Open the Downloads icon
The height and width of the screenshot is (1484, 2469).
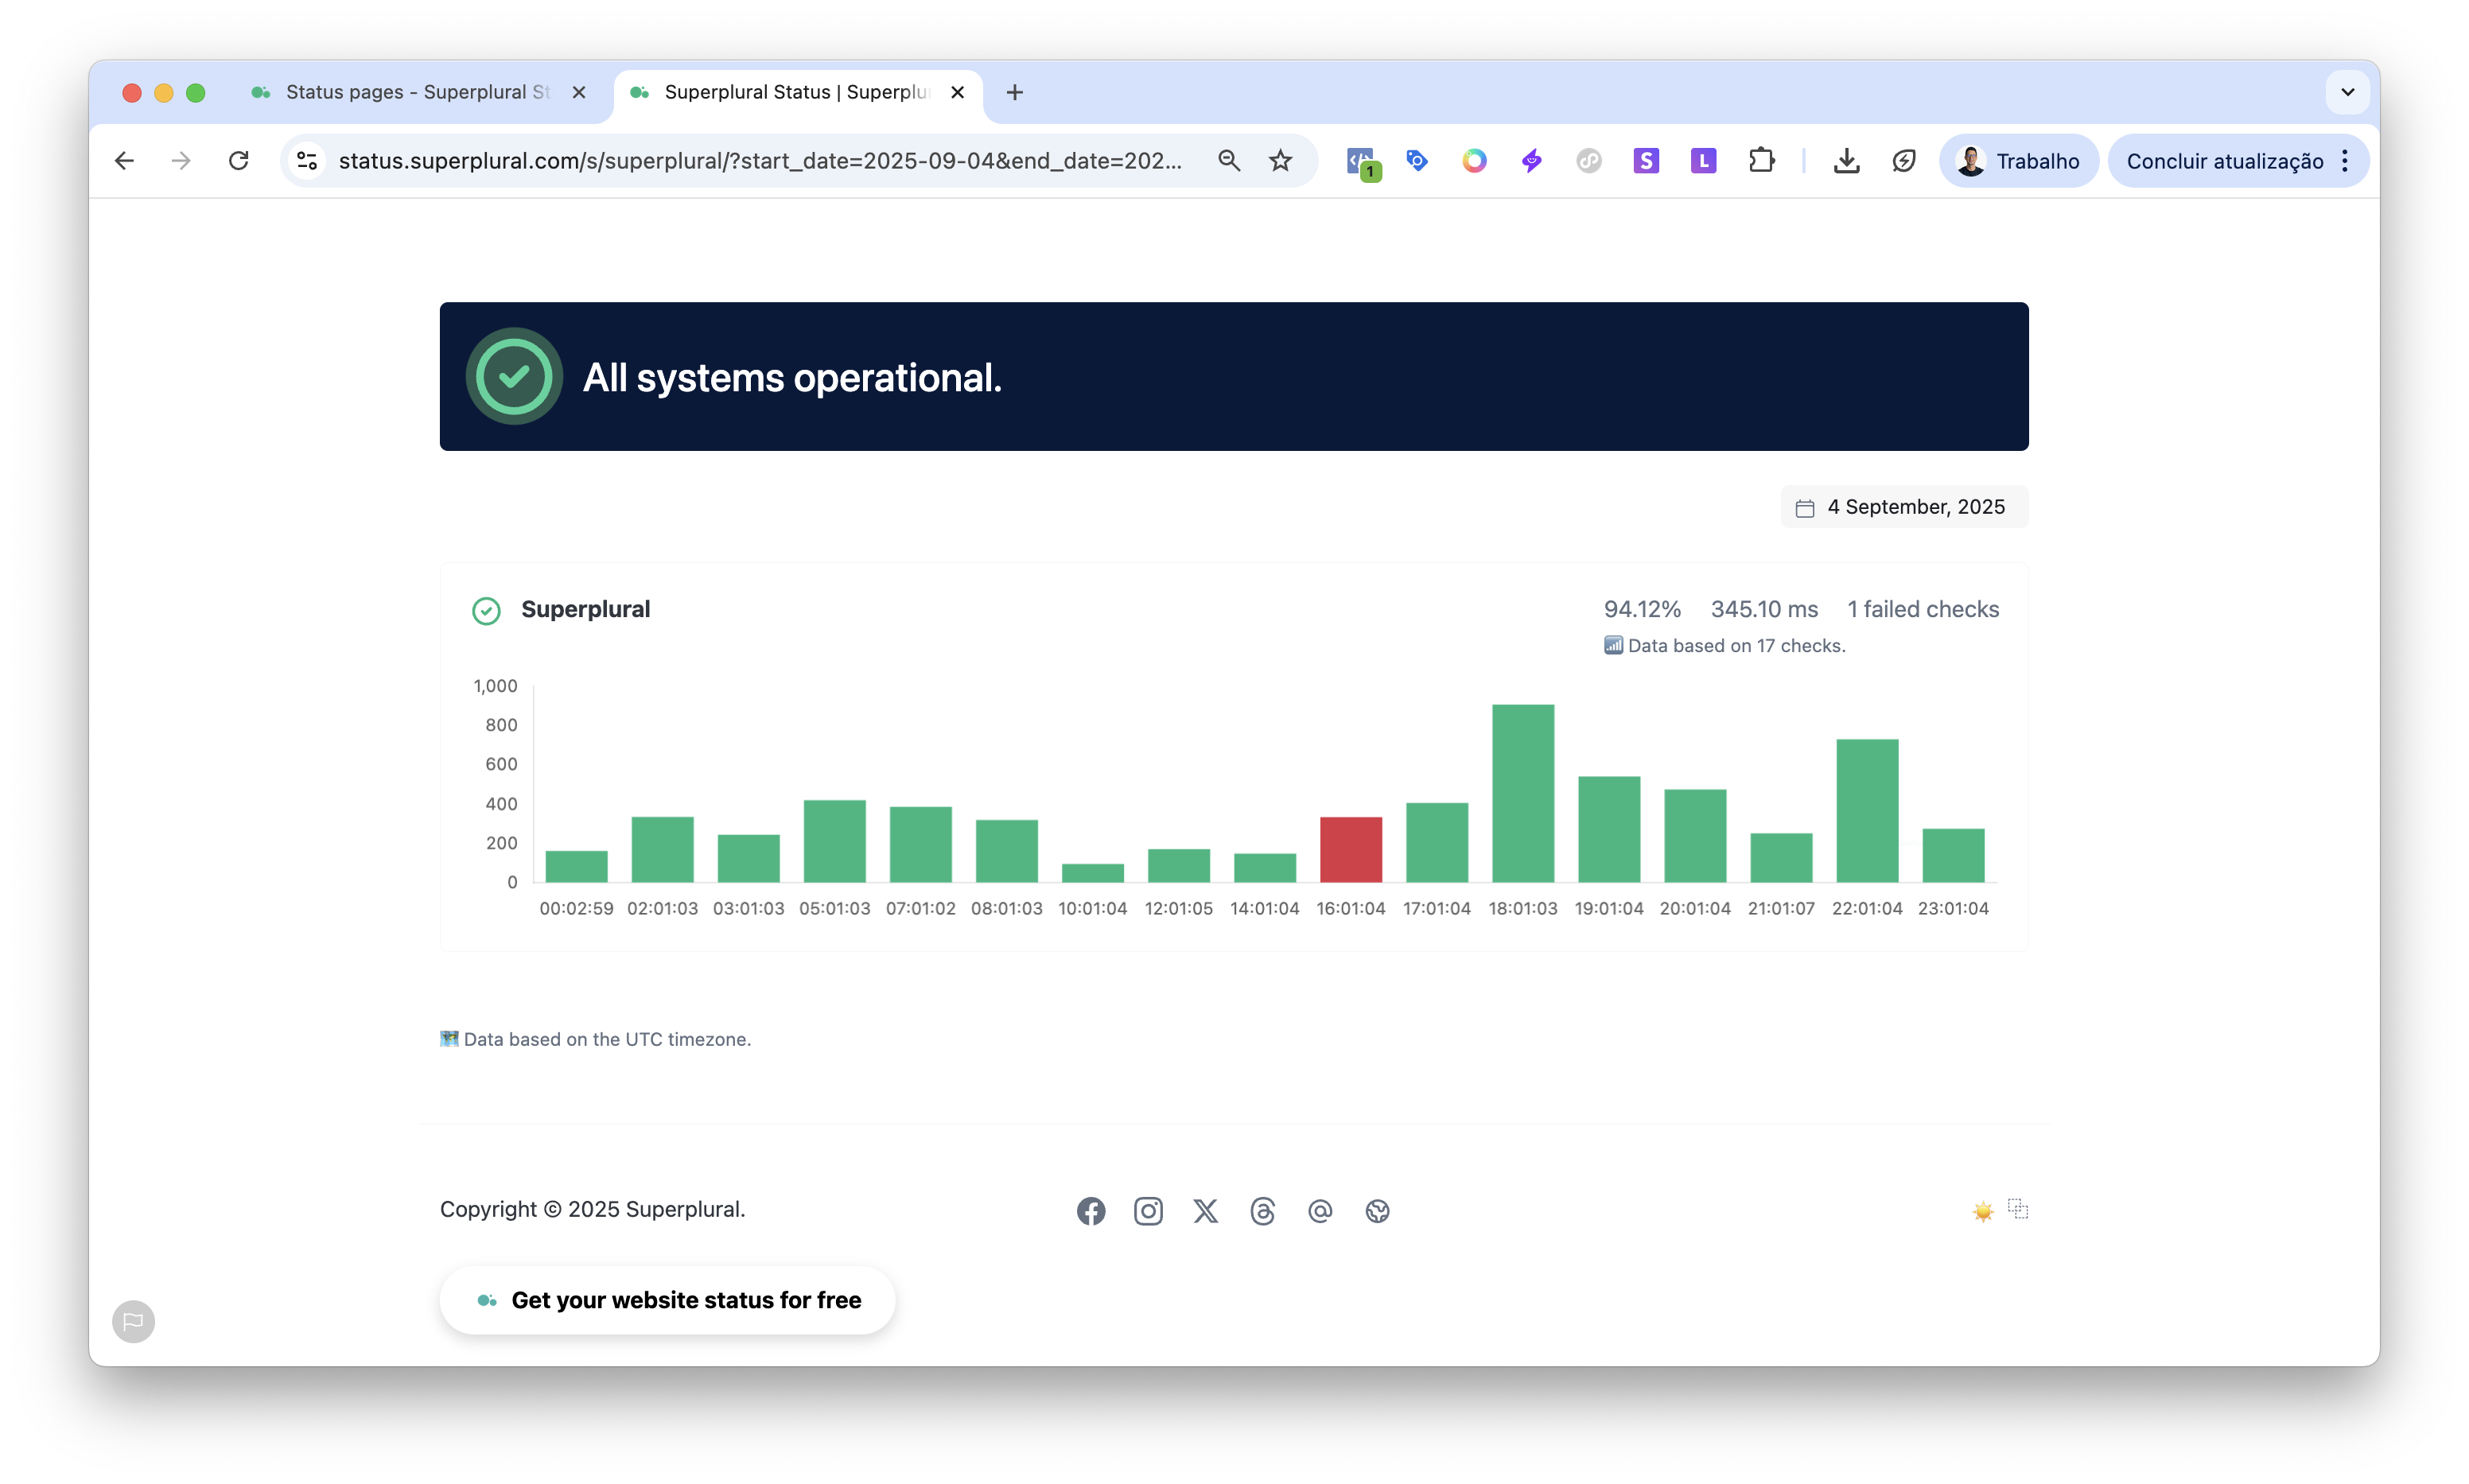(x=1846, y=160)
